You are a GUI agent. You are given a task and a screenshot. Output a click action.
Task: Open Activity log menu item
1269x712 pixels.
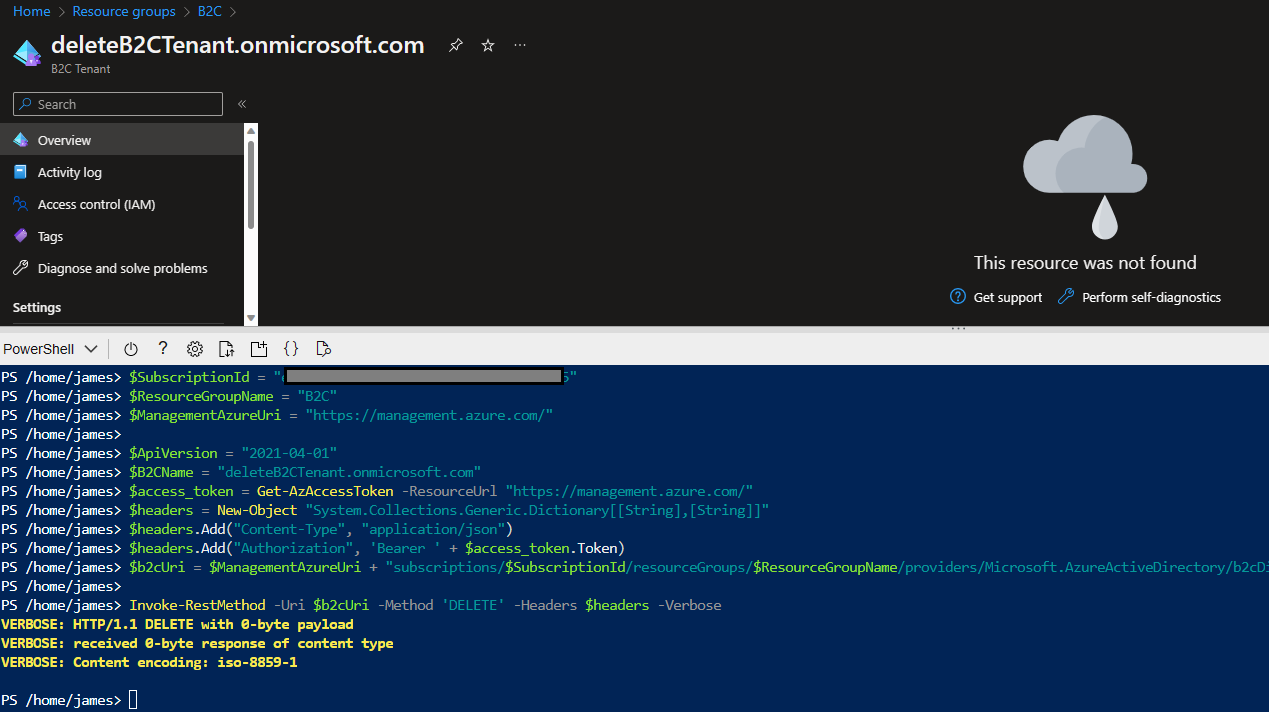click(x=121, y=172)
